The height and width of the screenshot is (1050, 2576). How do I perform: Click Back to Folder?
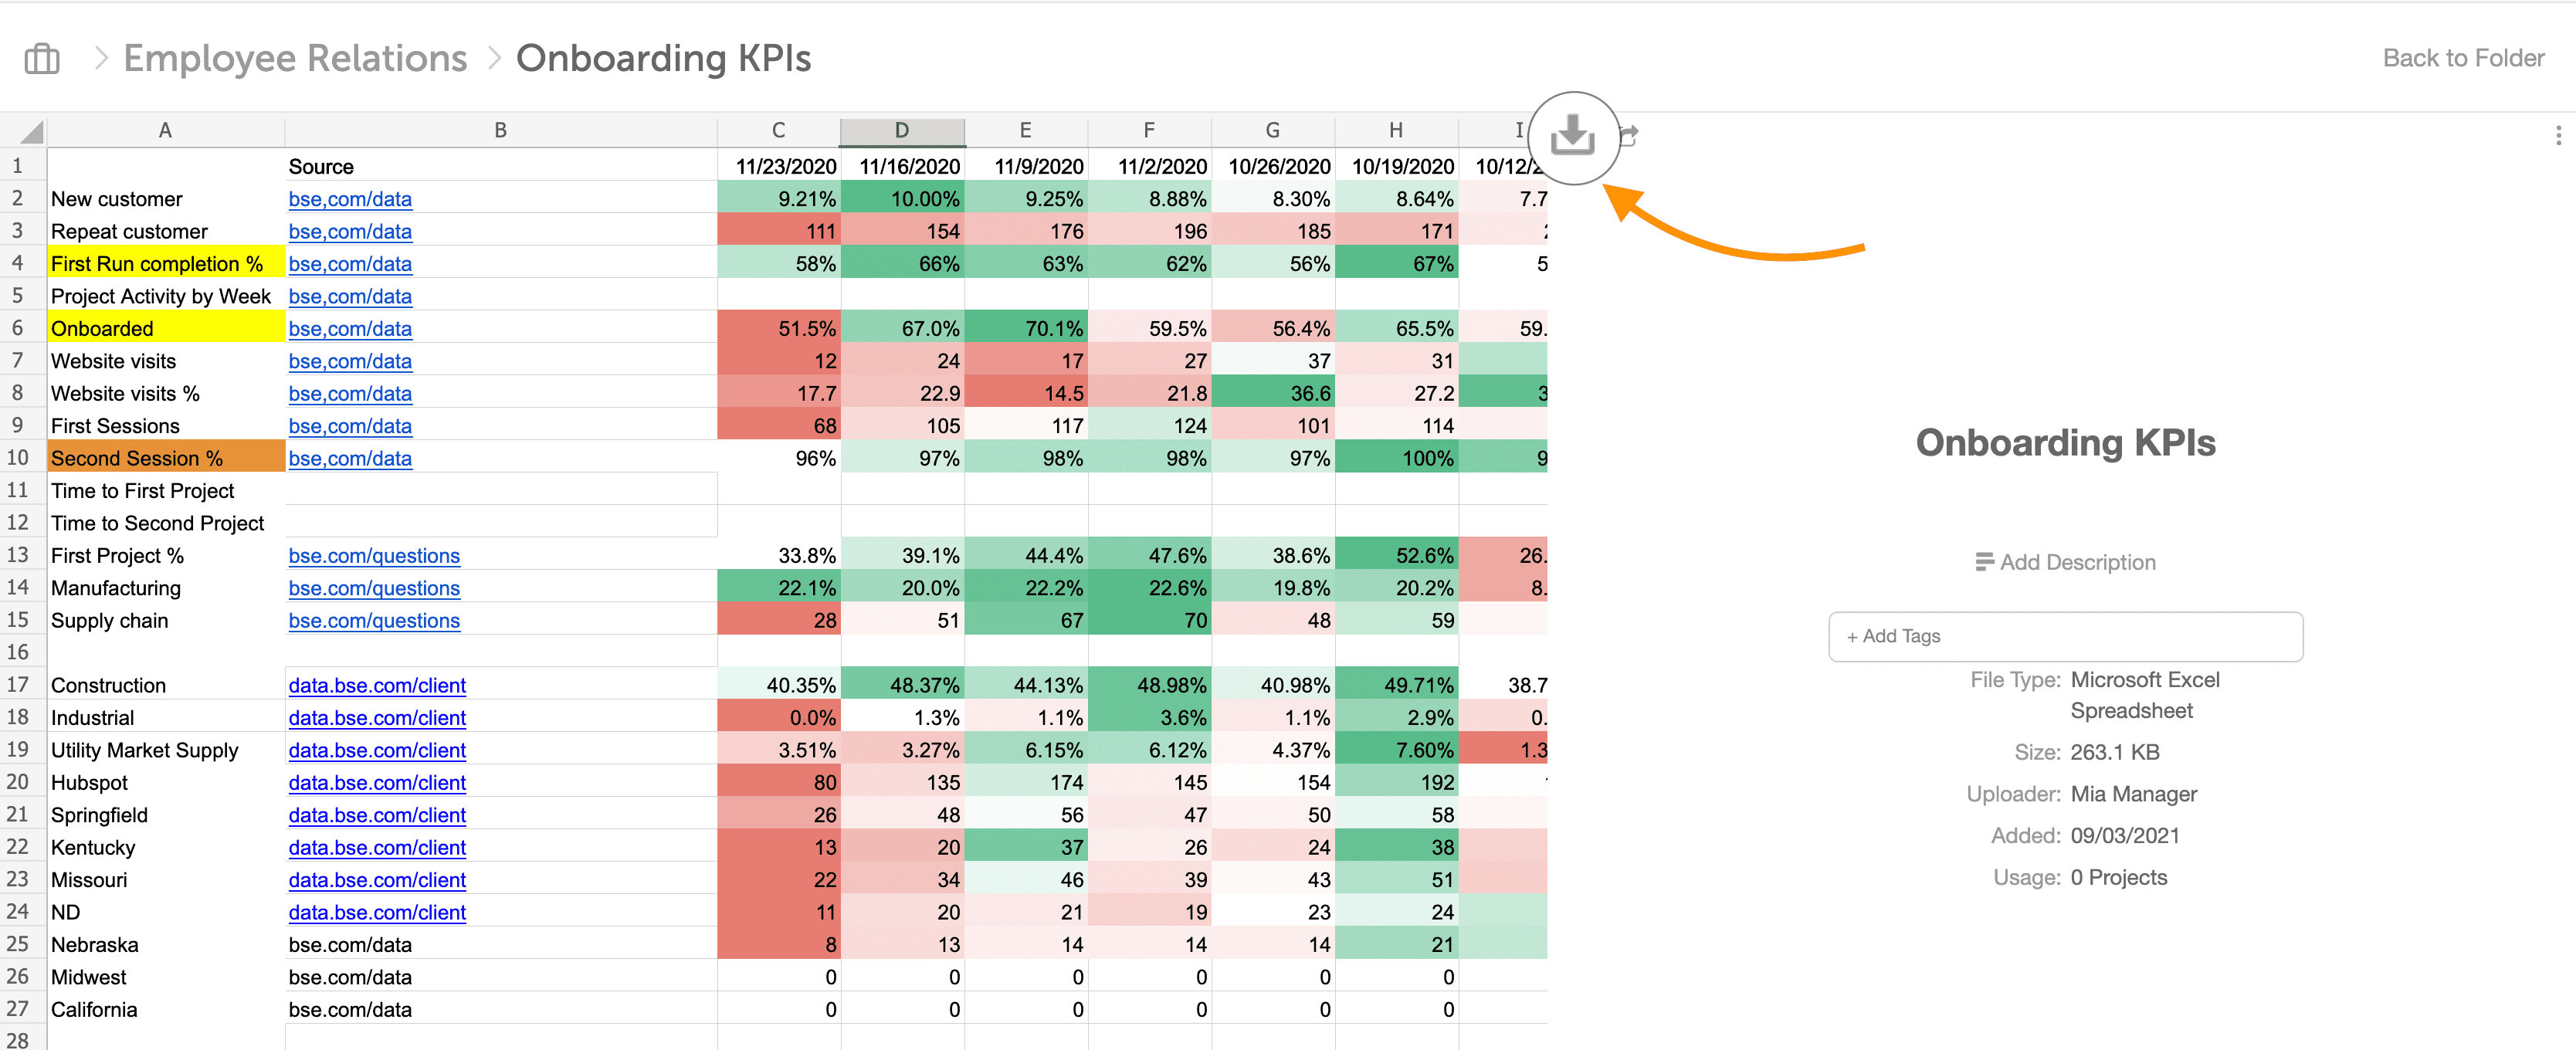[x=2463, y=58]
